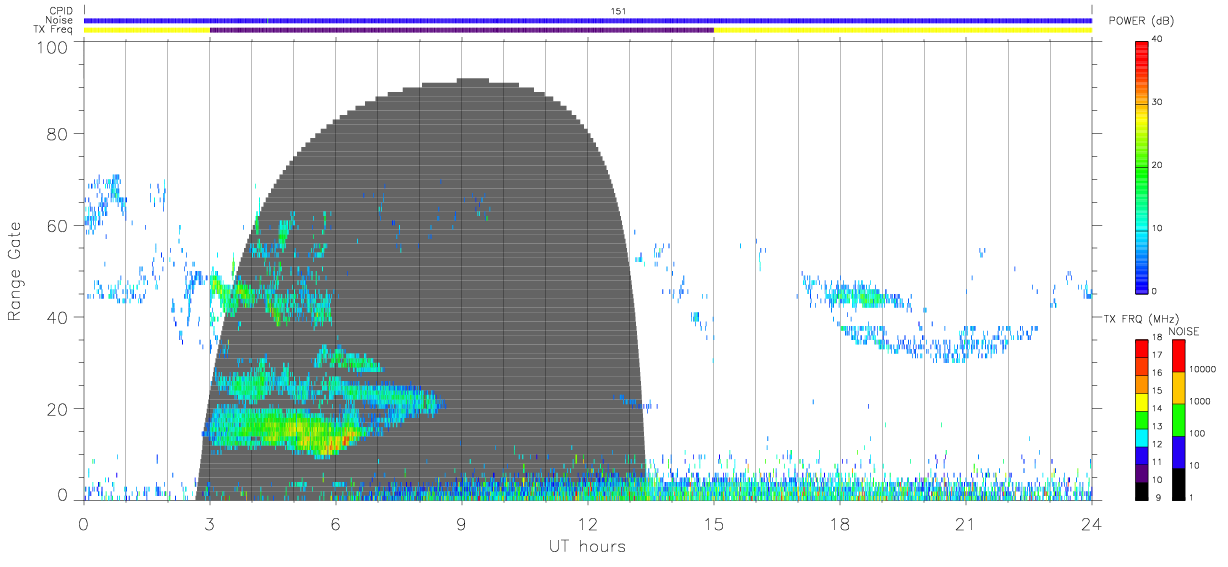This screenshot has width=1228, height=567.
Task: Click the purple segment of TX Freq strip
Action: (461, 30)
